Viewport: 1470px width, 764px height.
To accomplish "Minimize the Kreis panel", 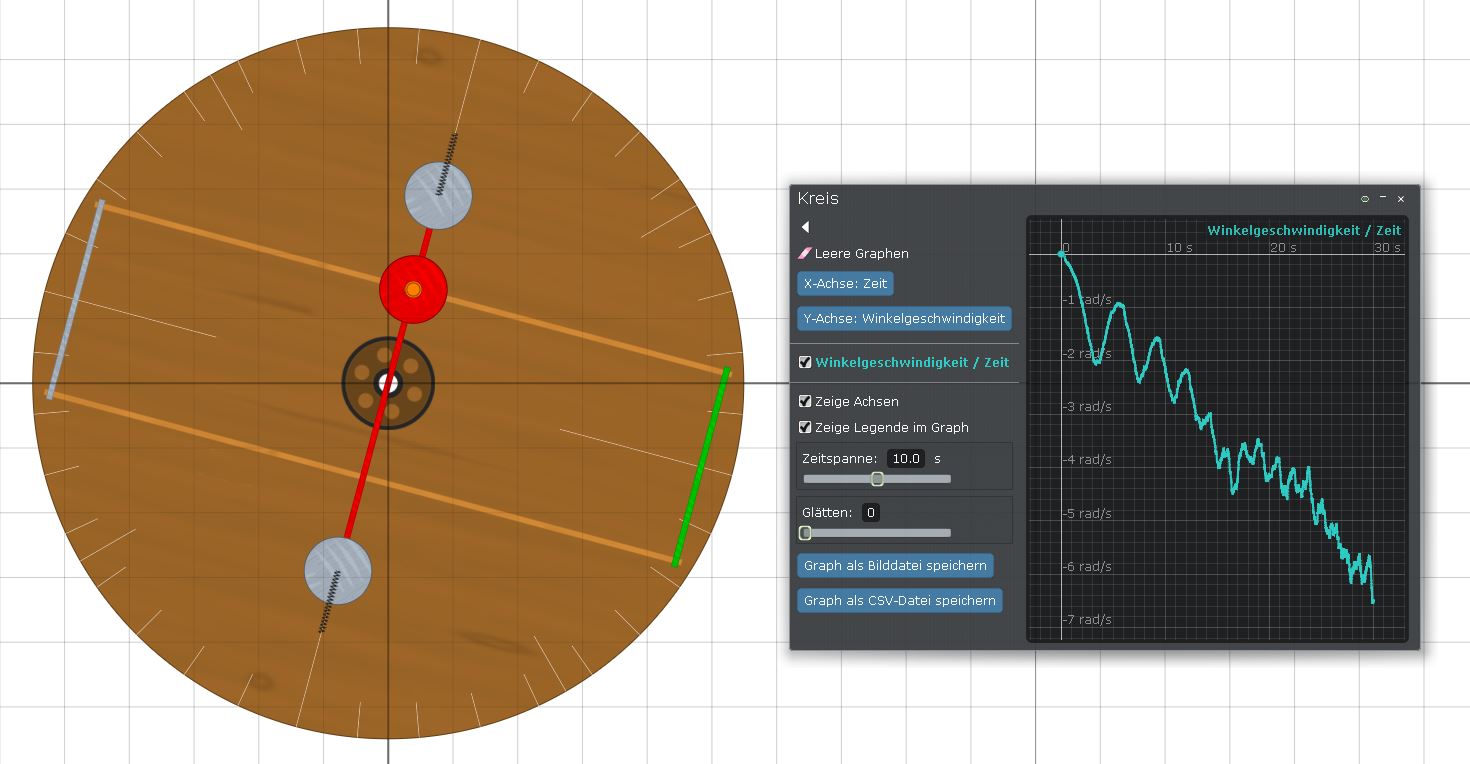I will pos(1383,198).
